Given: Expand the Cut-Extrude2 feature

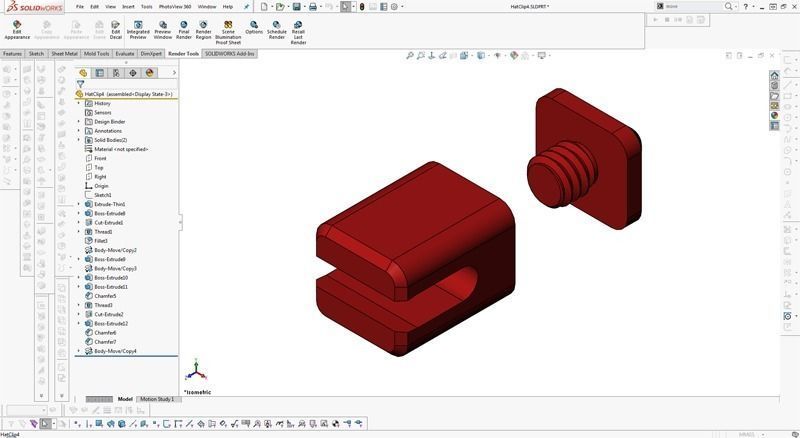Looking at the screenshot, I should click(x=79, y=314).
